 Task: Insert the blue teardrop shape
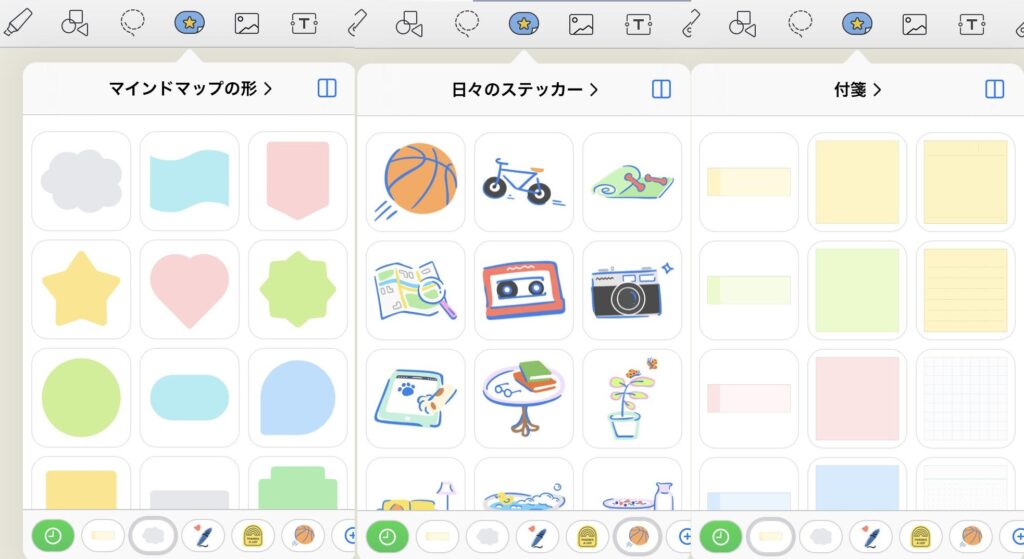tap(298, 398)
